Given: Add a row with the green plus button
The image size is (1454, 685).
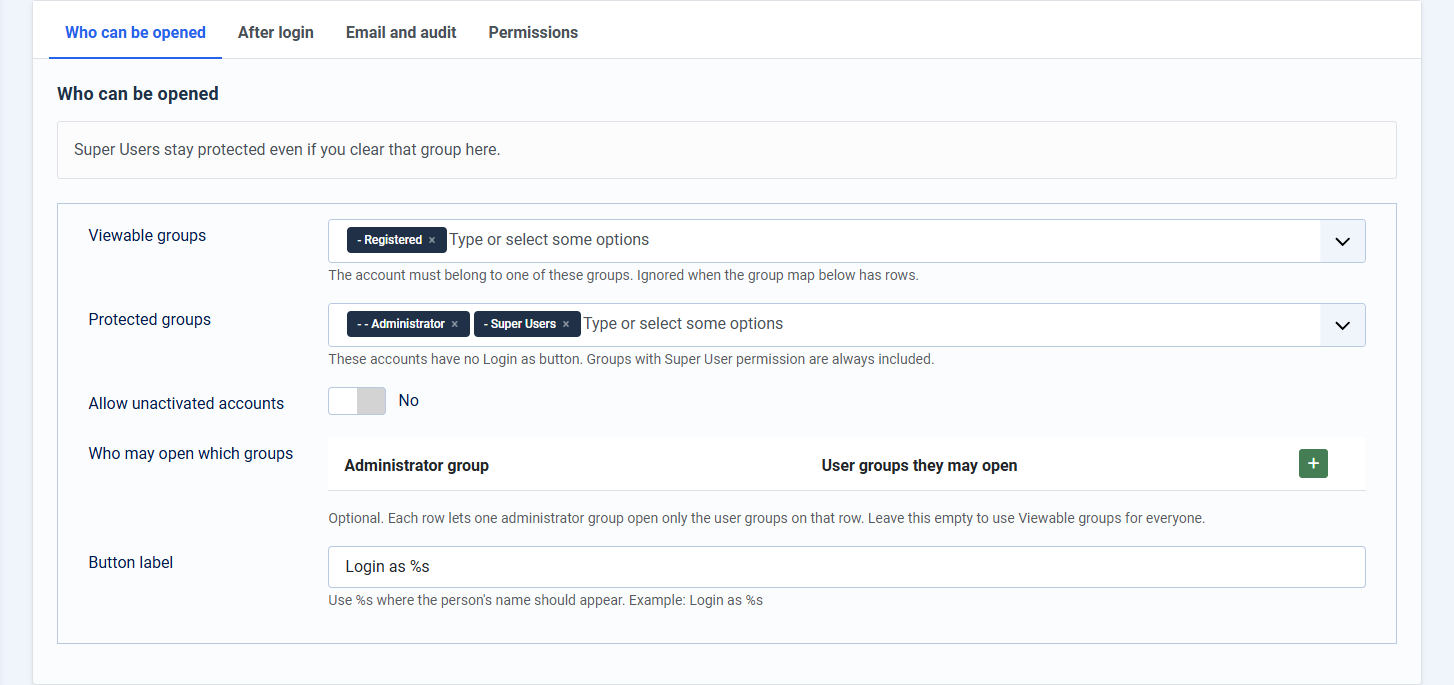Looking at the screenshot, I should tap(1313, 464).
